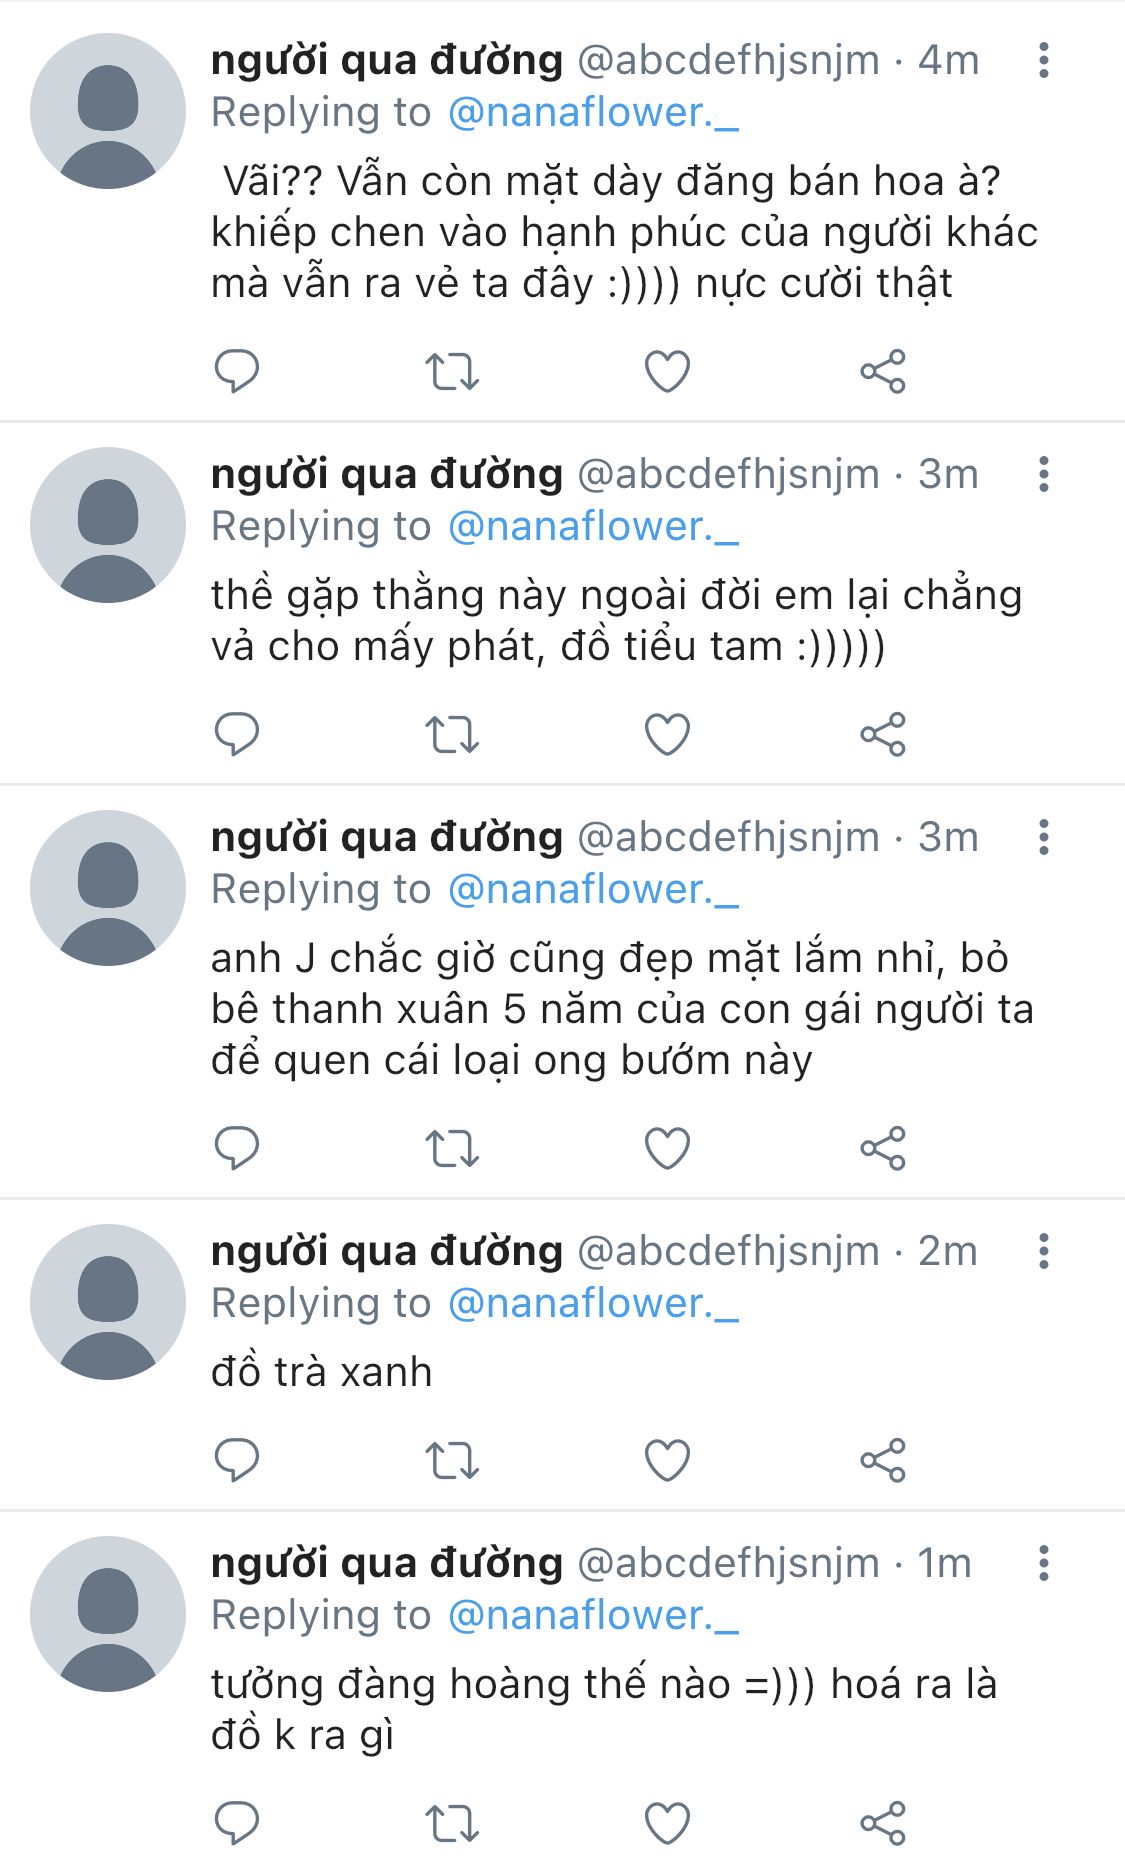Retweet the "đồ trà xanh" tweet
This screenshot has height=1859, width=1125.
452,1460
